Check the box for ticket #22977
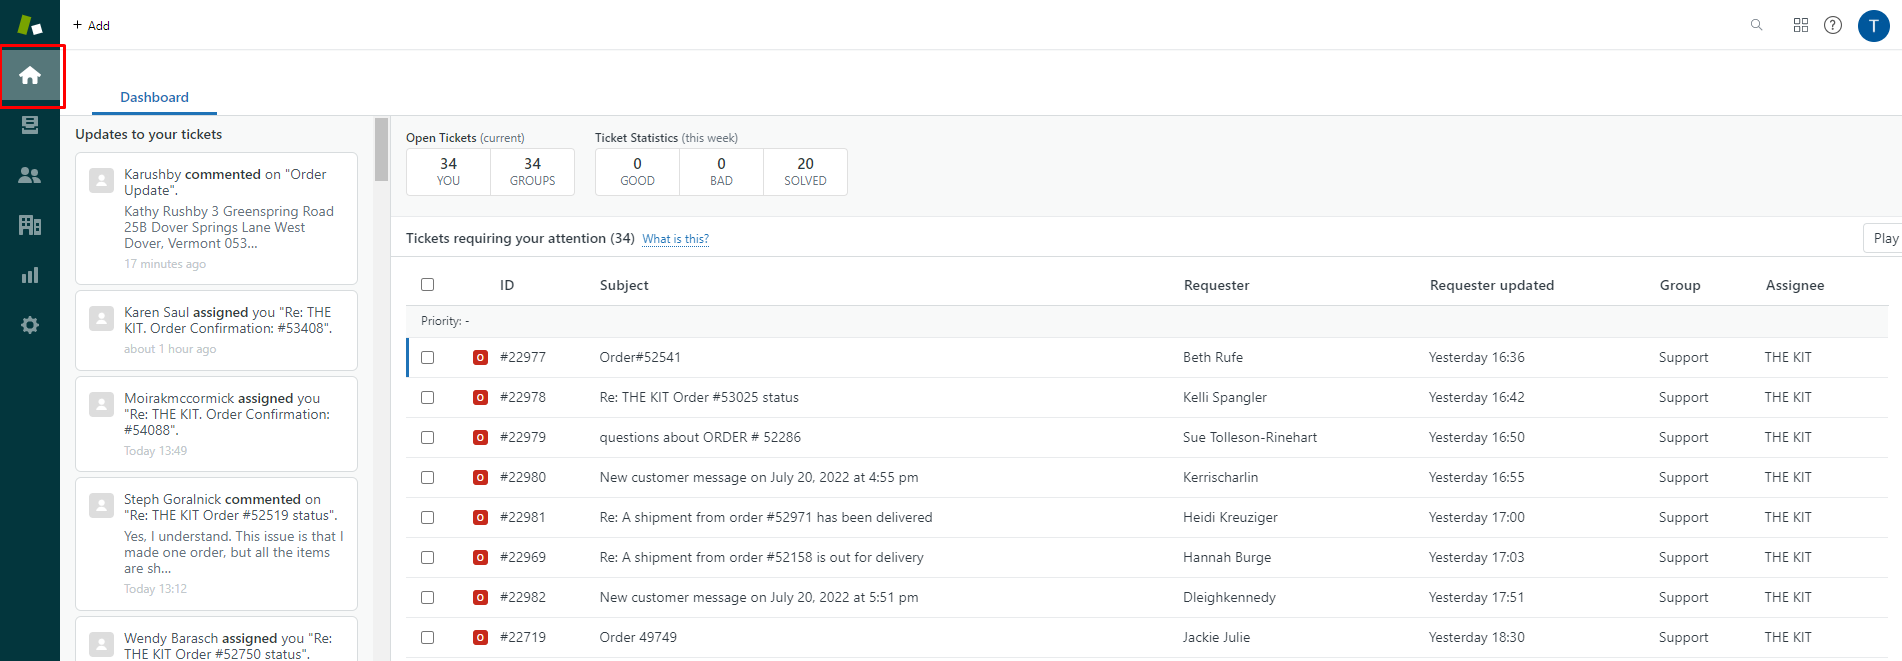1902x661 pixels. tap(428, 357)
